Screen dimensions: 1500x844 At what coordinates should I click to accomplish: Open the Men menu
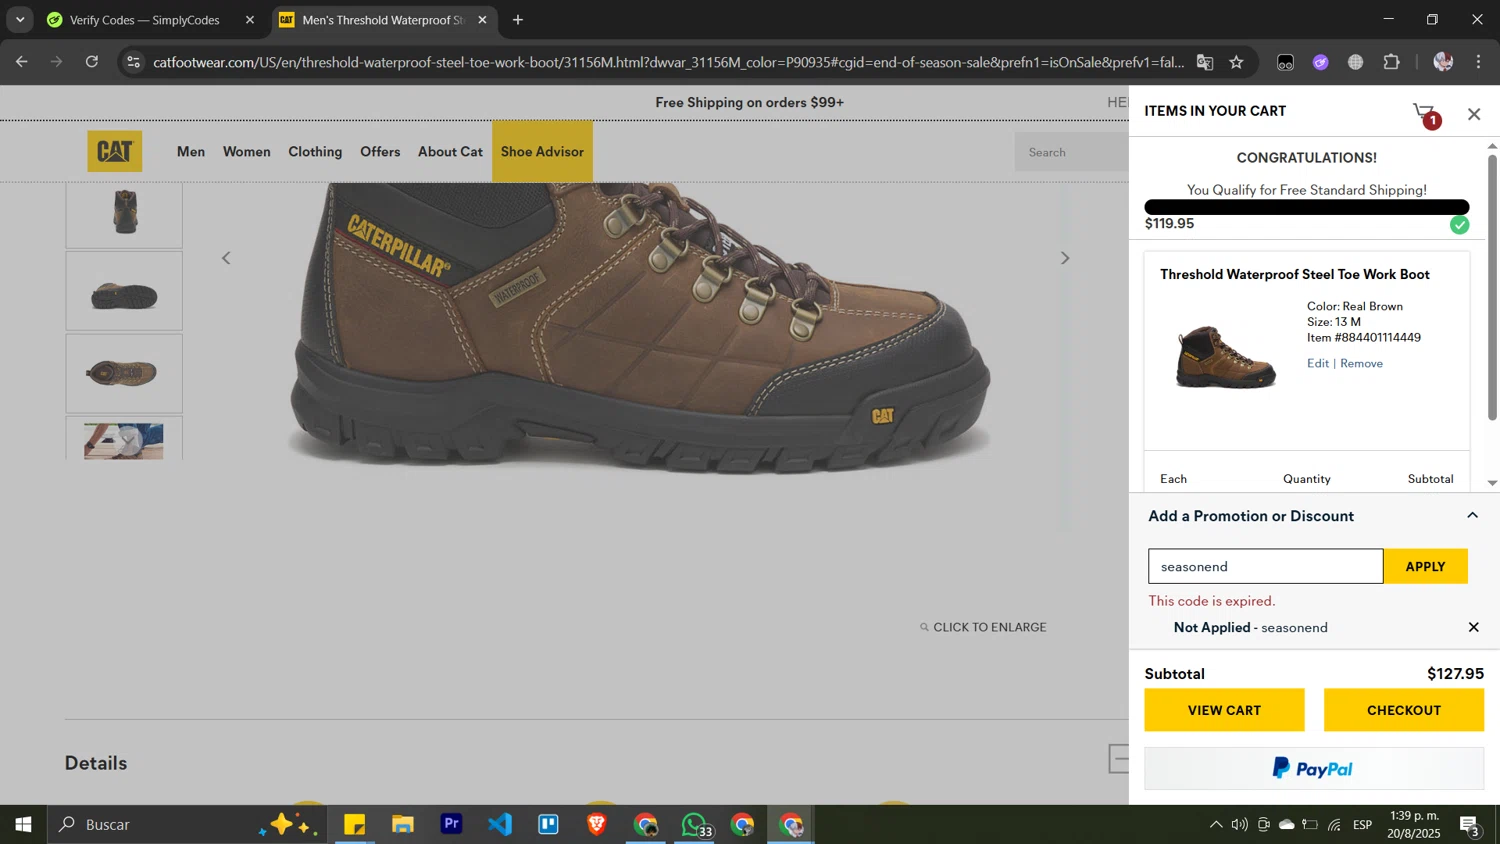coord(191,152)
